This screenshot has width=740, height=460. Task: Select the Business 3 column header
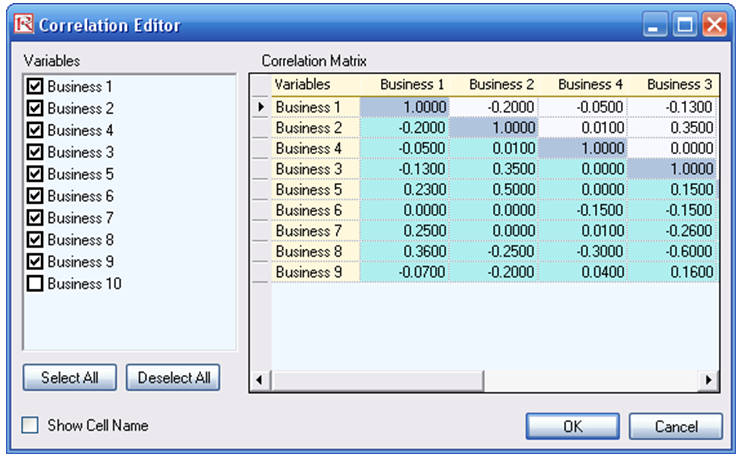[x=673, y=84]
